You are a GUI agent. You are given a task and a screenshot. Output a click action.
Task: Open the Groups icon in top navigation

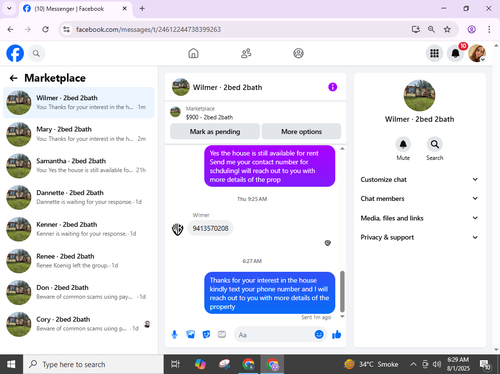click(298, 53)
